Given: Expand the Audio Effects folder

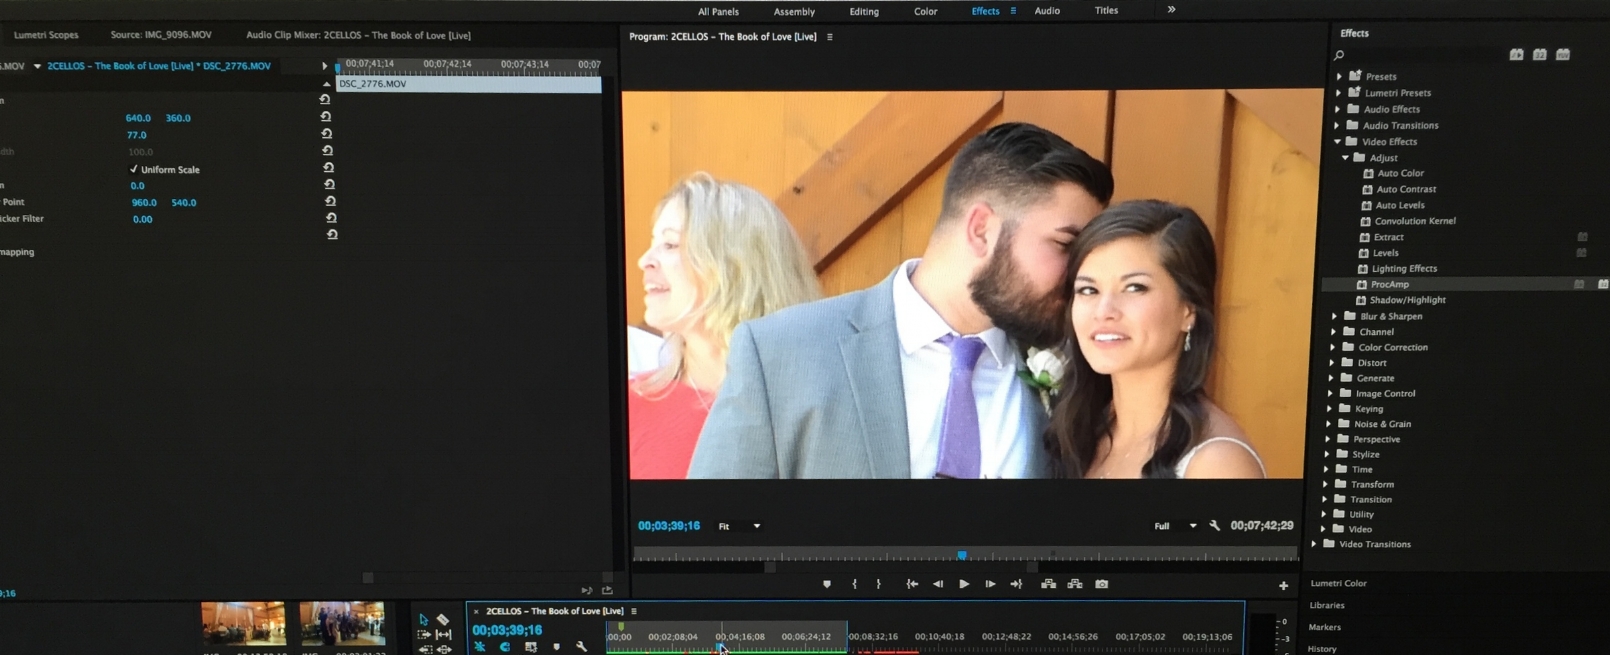Looking at the screenshot, I should 1338,109.
